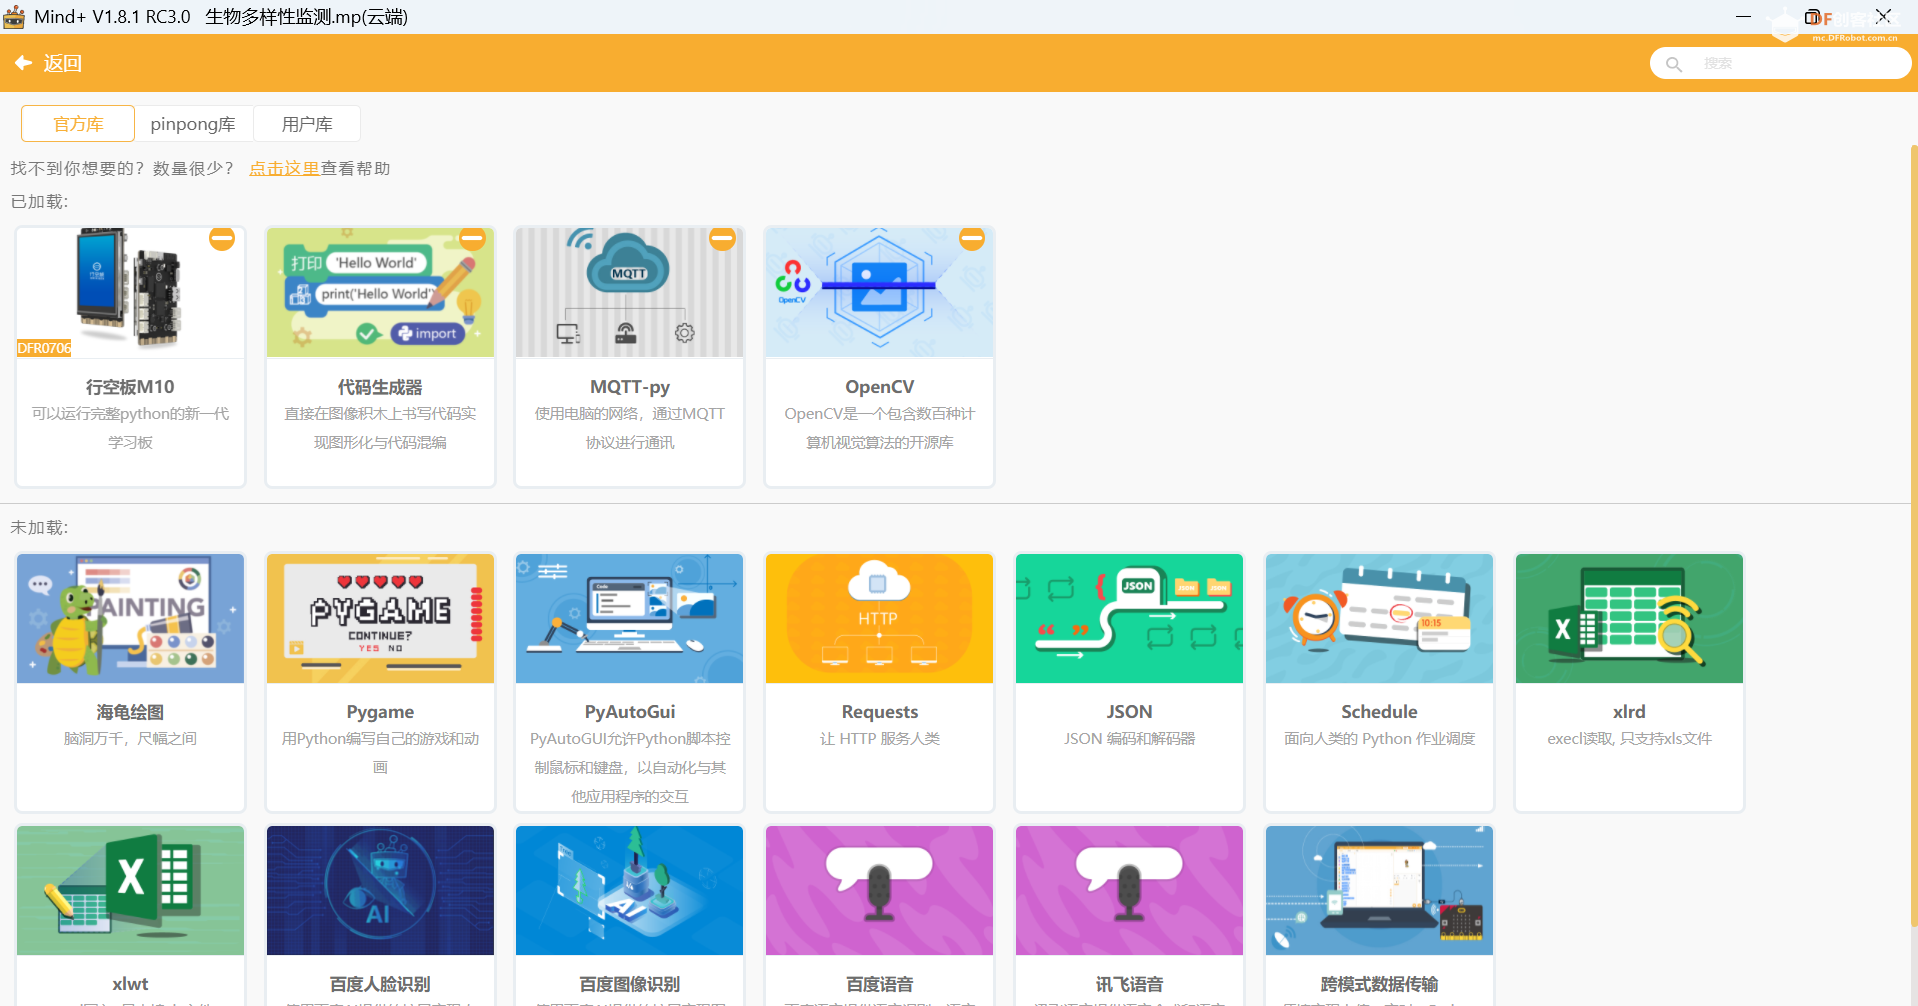Load the 百度图像识别 library
1918x1006 pixels.
(630, 915)
